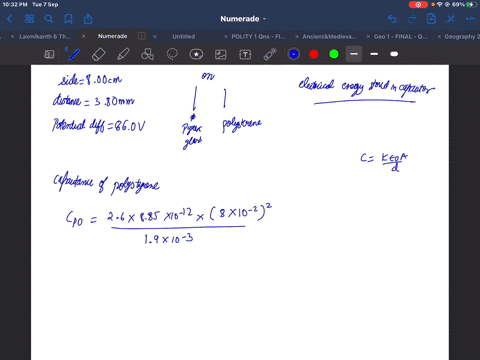Undo the last stroke
The height and width of the screenshot is (360, 480).
(x=392, y=19)
